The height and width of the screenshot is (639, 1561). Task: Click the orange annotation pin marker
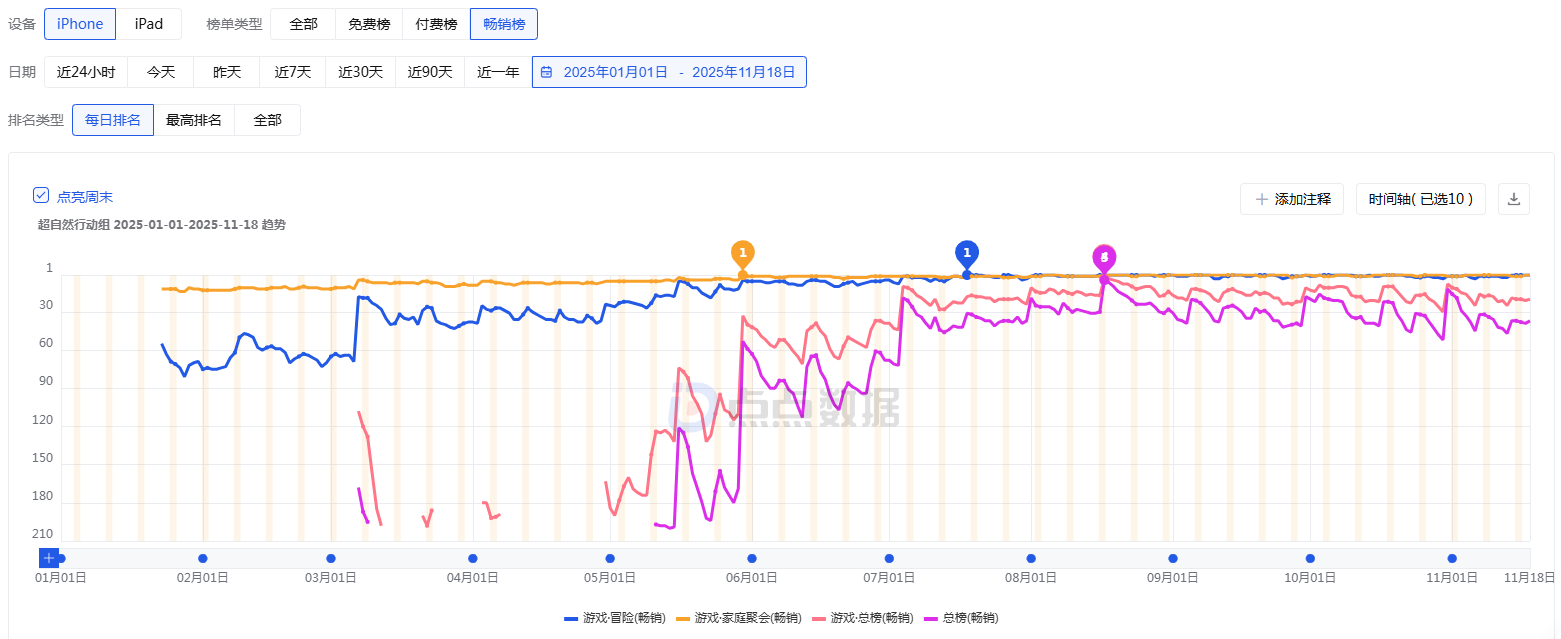(742, 254)
